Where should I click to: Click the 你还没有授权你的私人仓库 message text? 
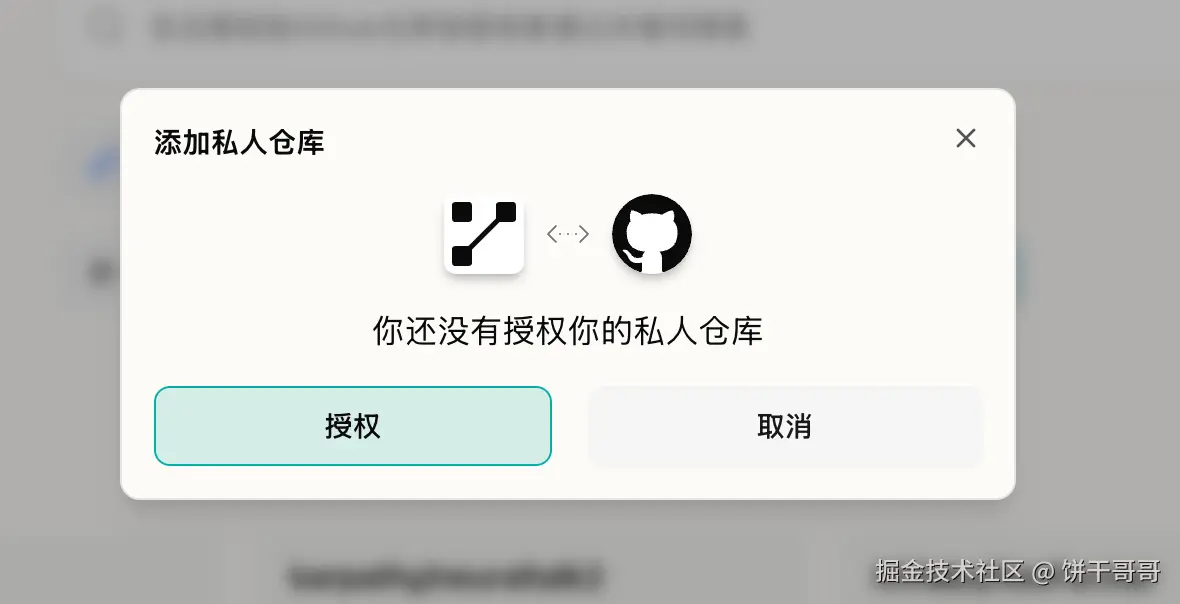568,330
